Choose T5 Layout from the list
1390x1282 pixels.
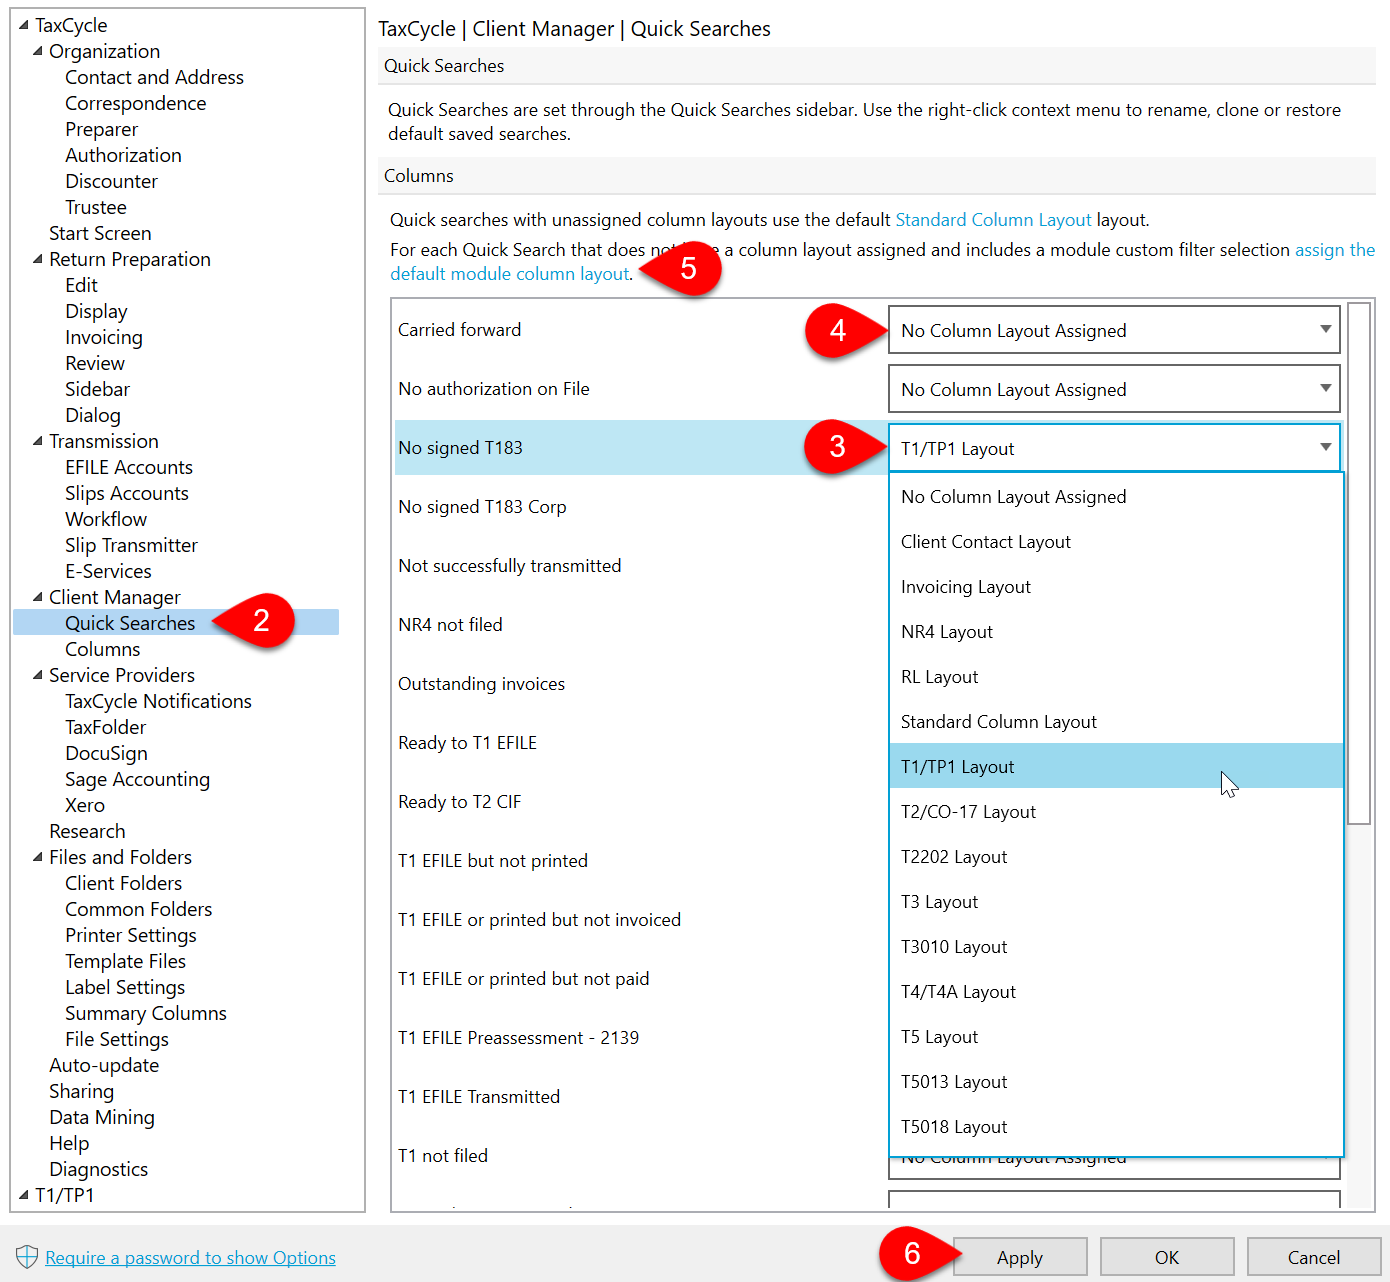pyautogui.click(x=1116, y=1037)
